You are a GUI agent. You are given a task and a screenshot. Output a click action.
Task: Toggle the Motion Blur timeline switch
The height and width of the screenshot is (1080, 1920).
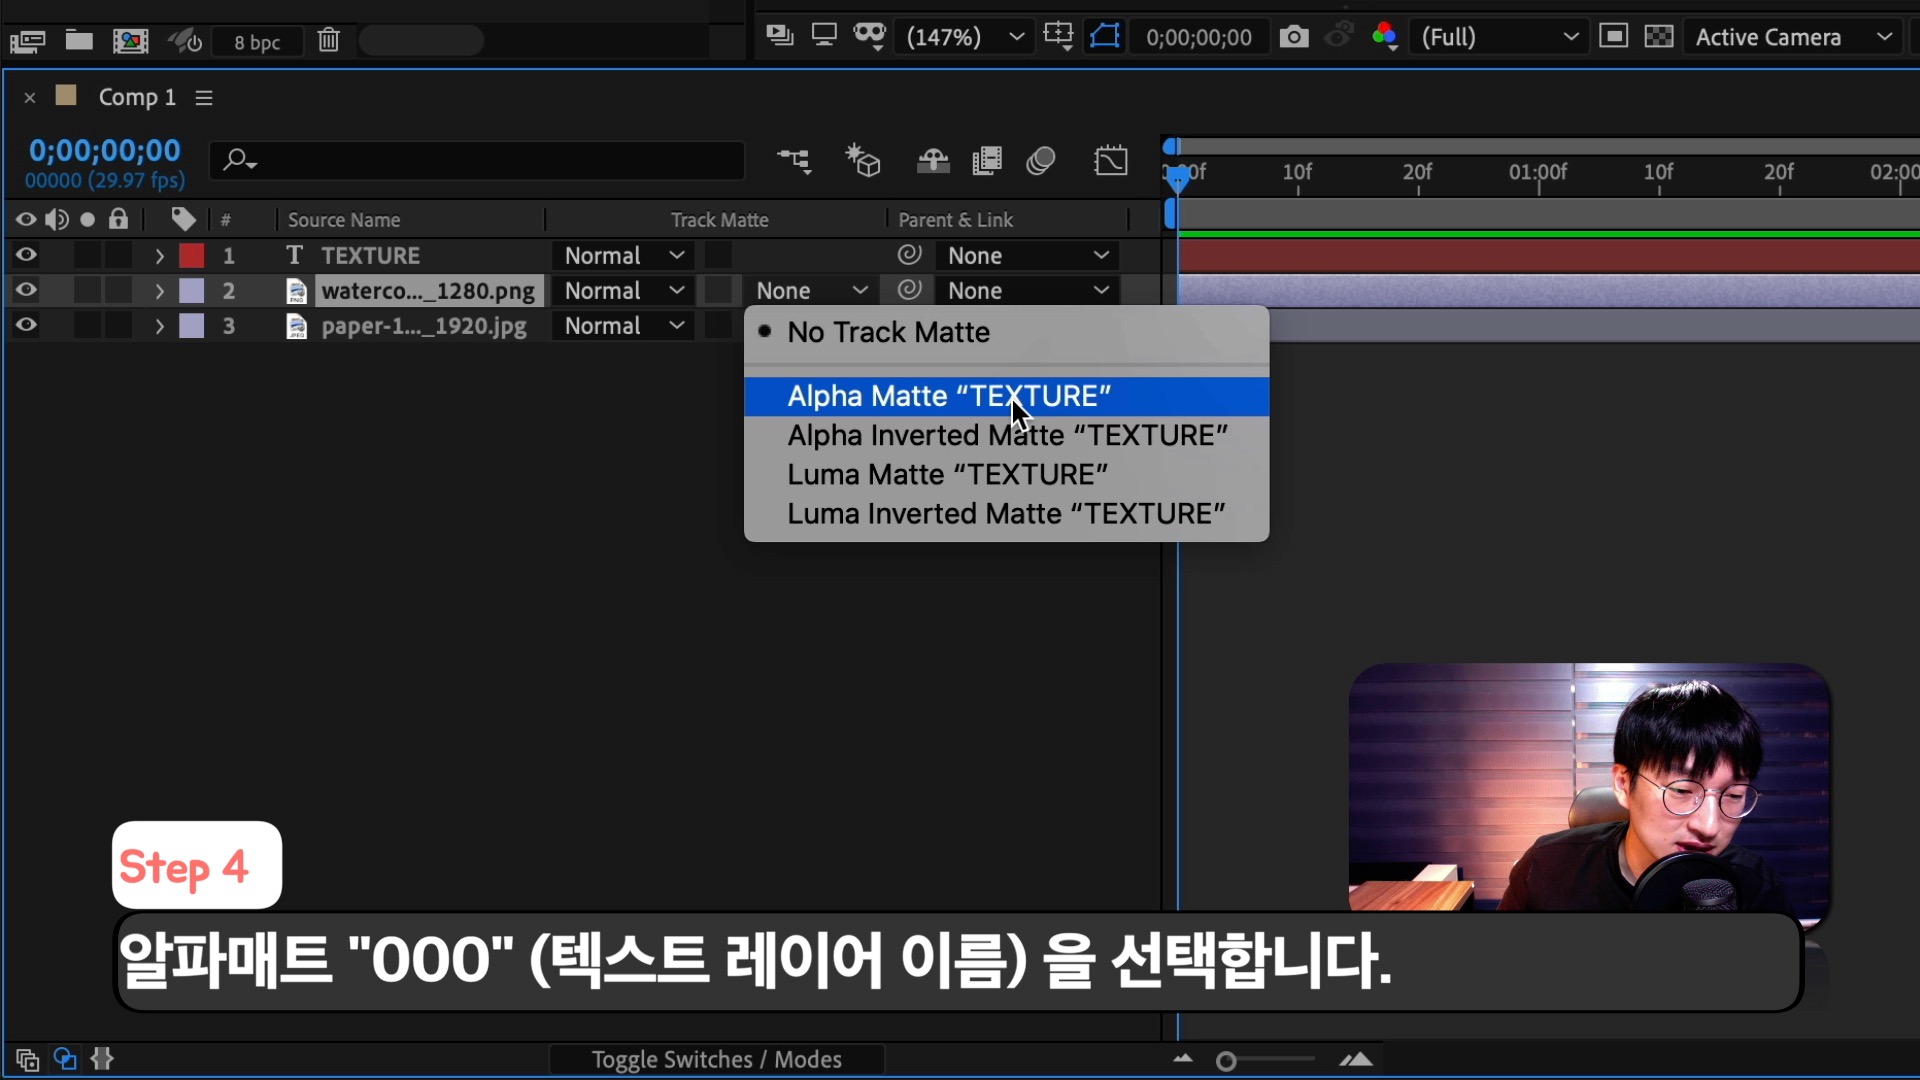pyautogui.click(x=1041, y=161)
